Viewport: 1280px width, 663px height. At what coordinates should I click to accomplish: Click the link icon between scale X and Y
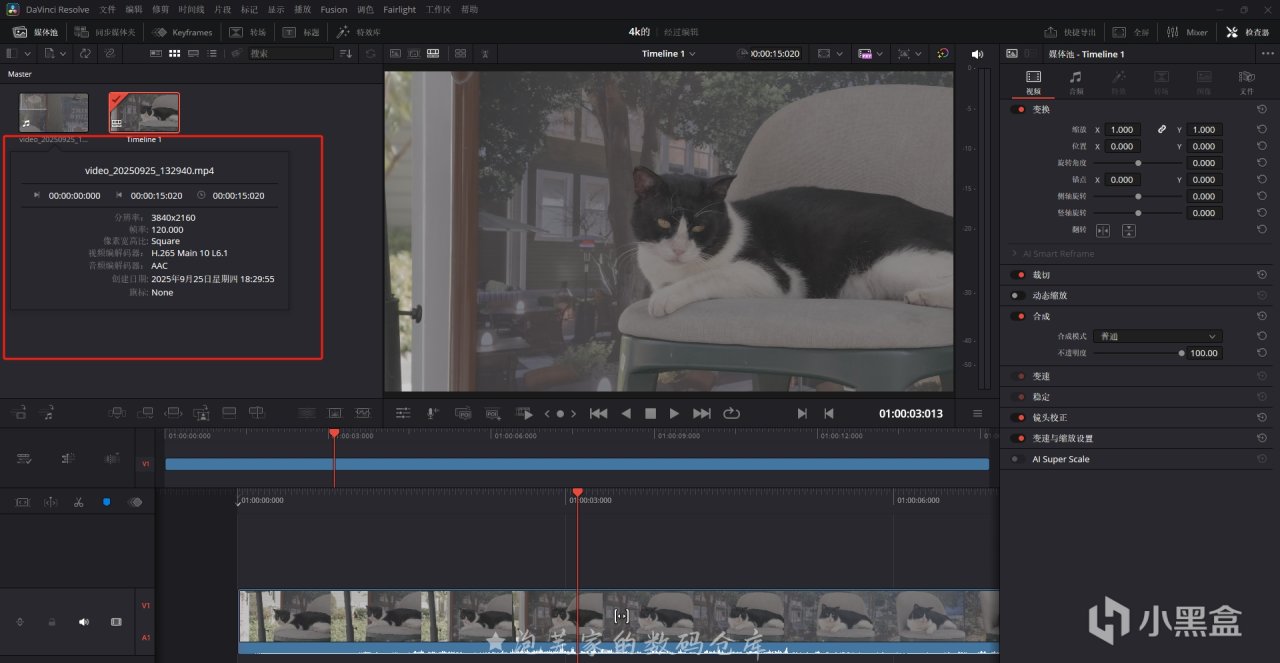point(1162,129)
